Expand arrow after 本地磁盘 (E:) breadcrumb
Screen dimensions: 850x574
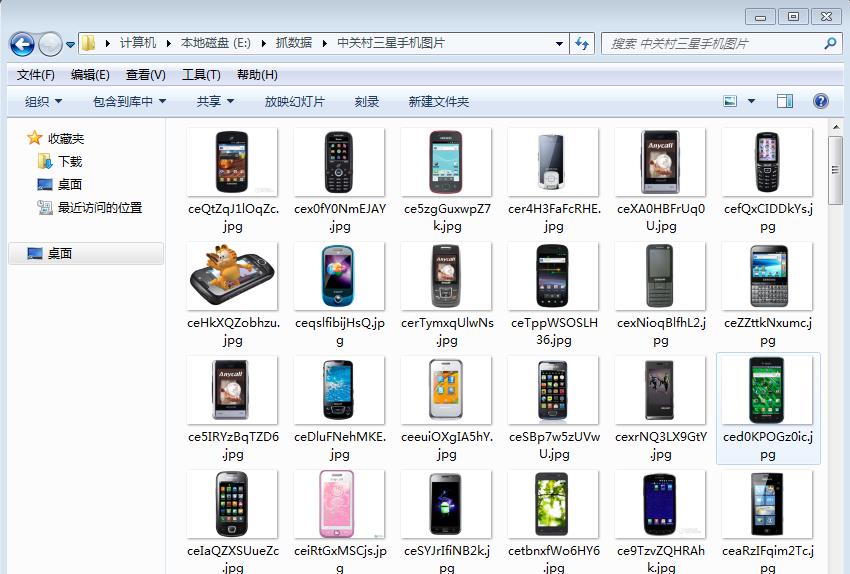click(x=263, y=43)
